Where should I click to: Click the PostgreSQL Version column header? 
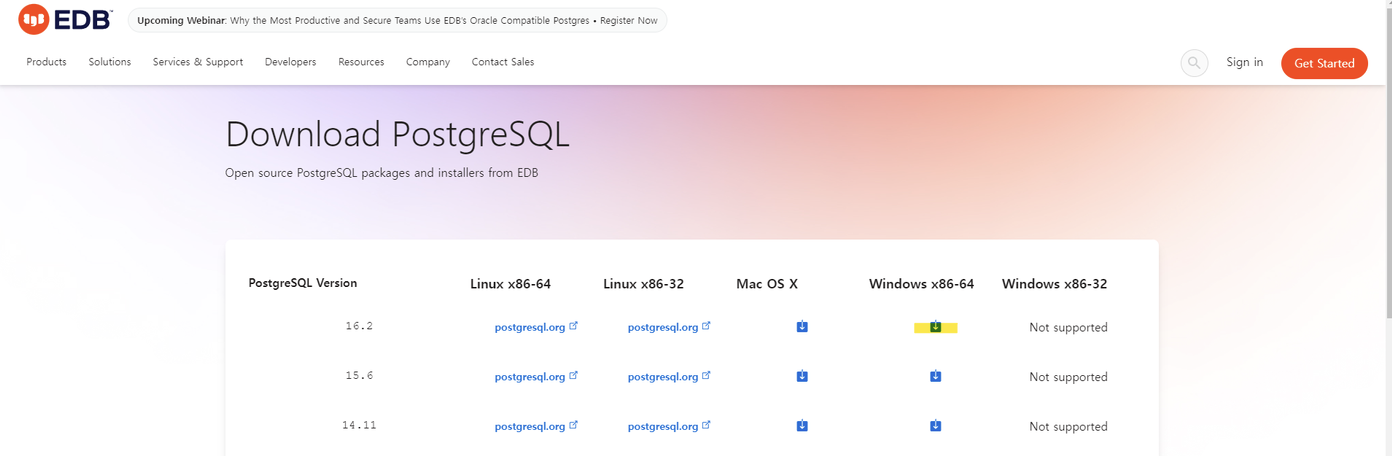pos(303,283)
